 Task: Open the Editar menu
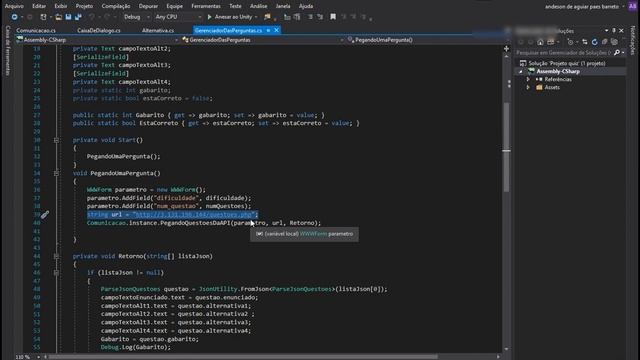[39, 6]
